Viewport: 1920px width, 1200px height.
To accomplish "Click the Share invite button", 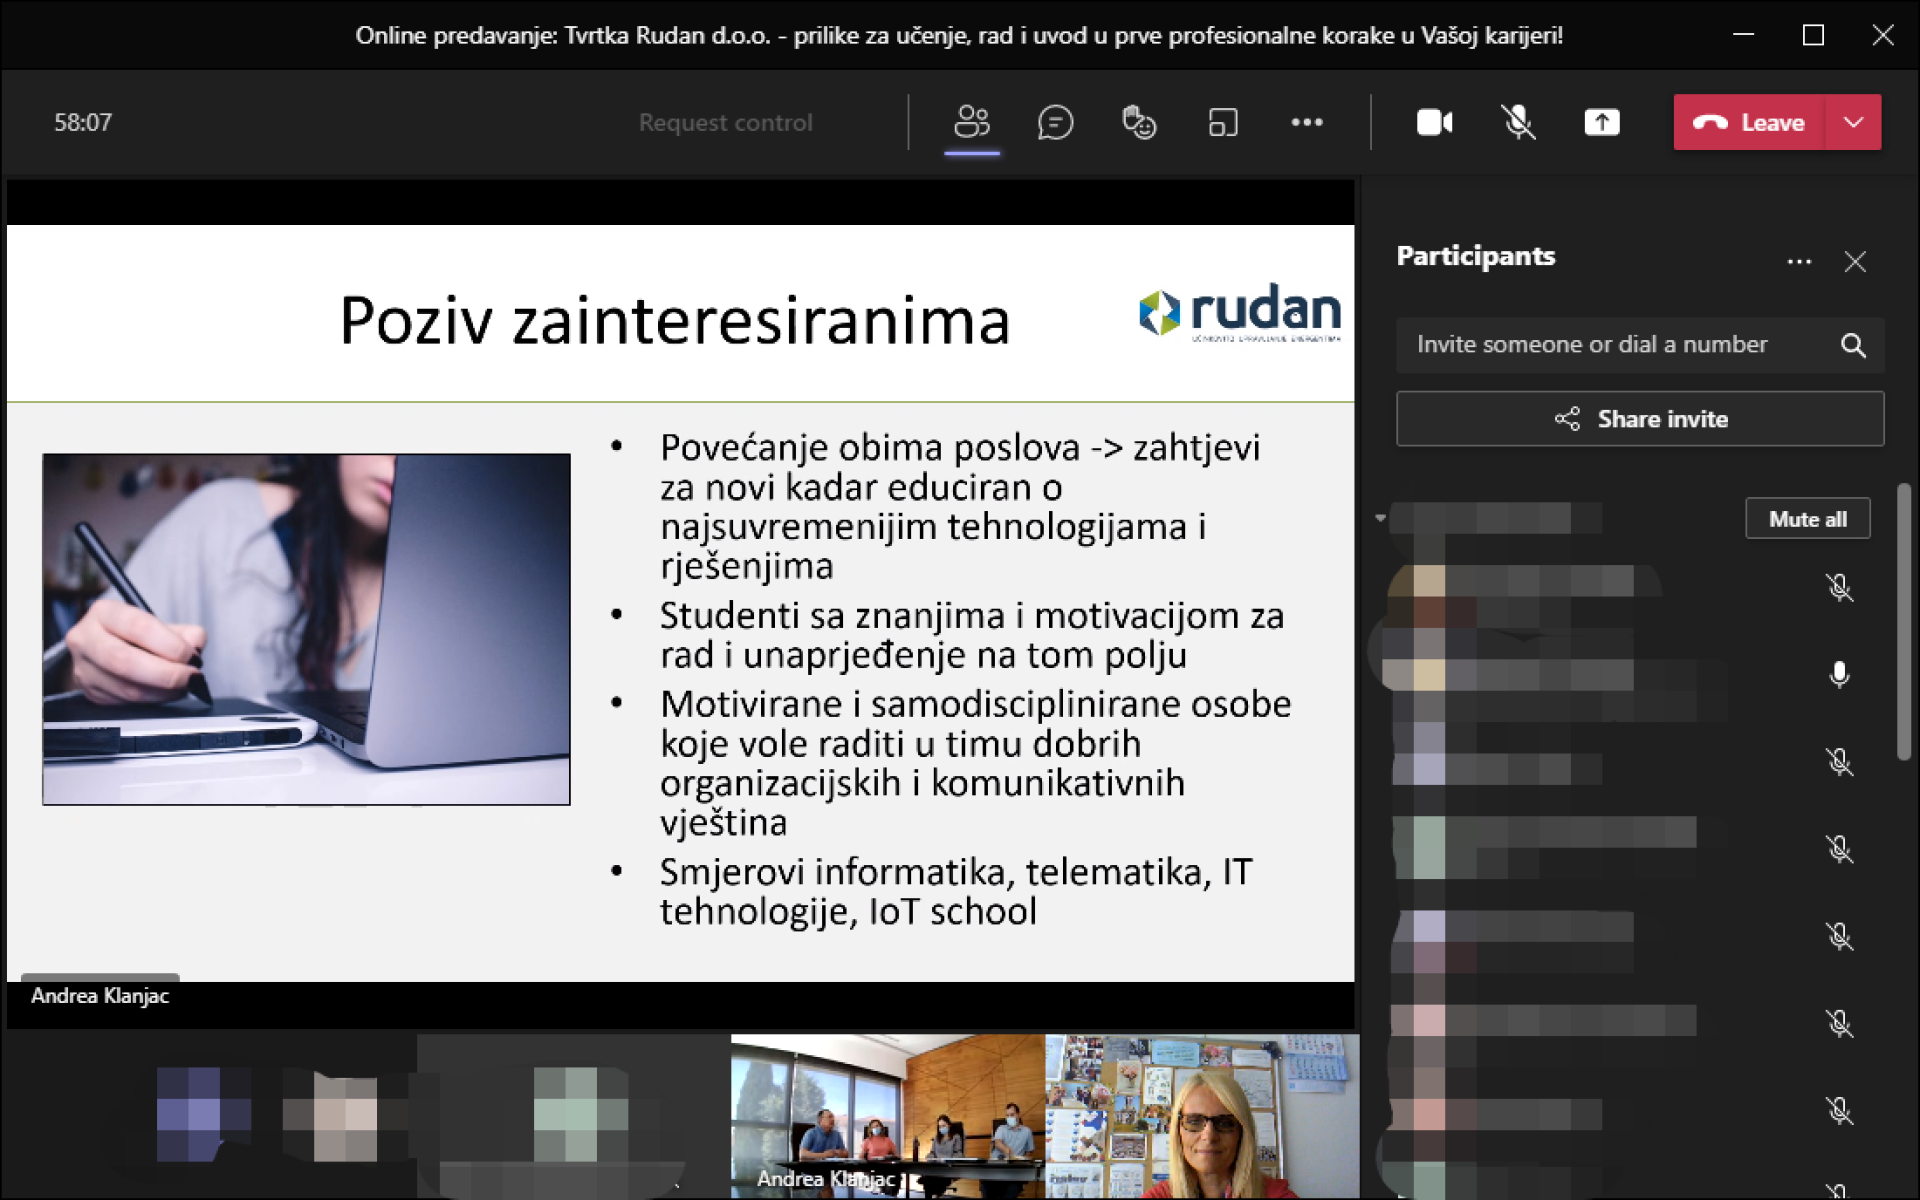I will coord(1639,419).
